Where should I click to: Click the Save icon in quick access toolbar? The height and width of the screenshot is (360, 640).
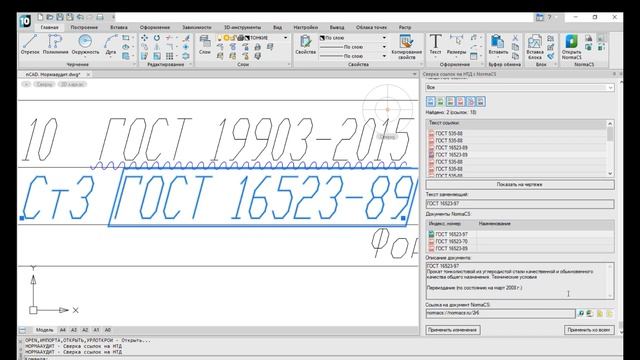[60, 17]
